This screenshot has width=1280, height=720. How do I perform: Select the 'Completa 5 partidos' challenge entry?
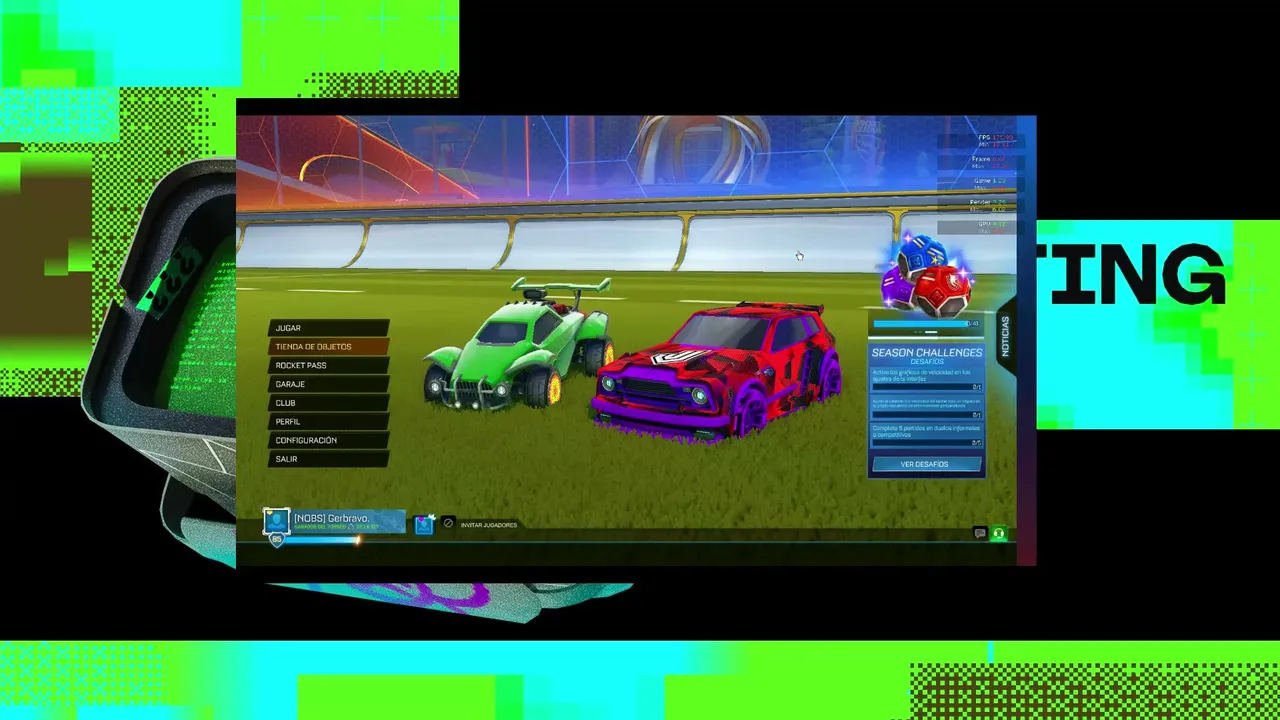pos(926,434)
